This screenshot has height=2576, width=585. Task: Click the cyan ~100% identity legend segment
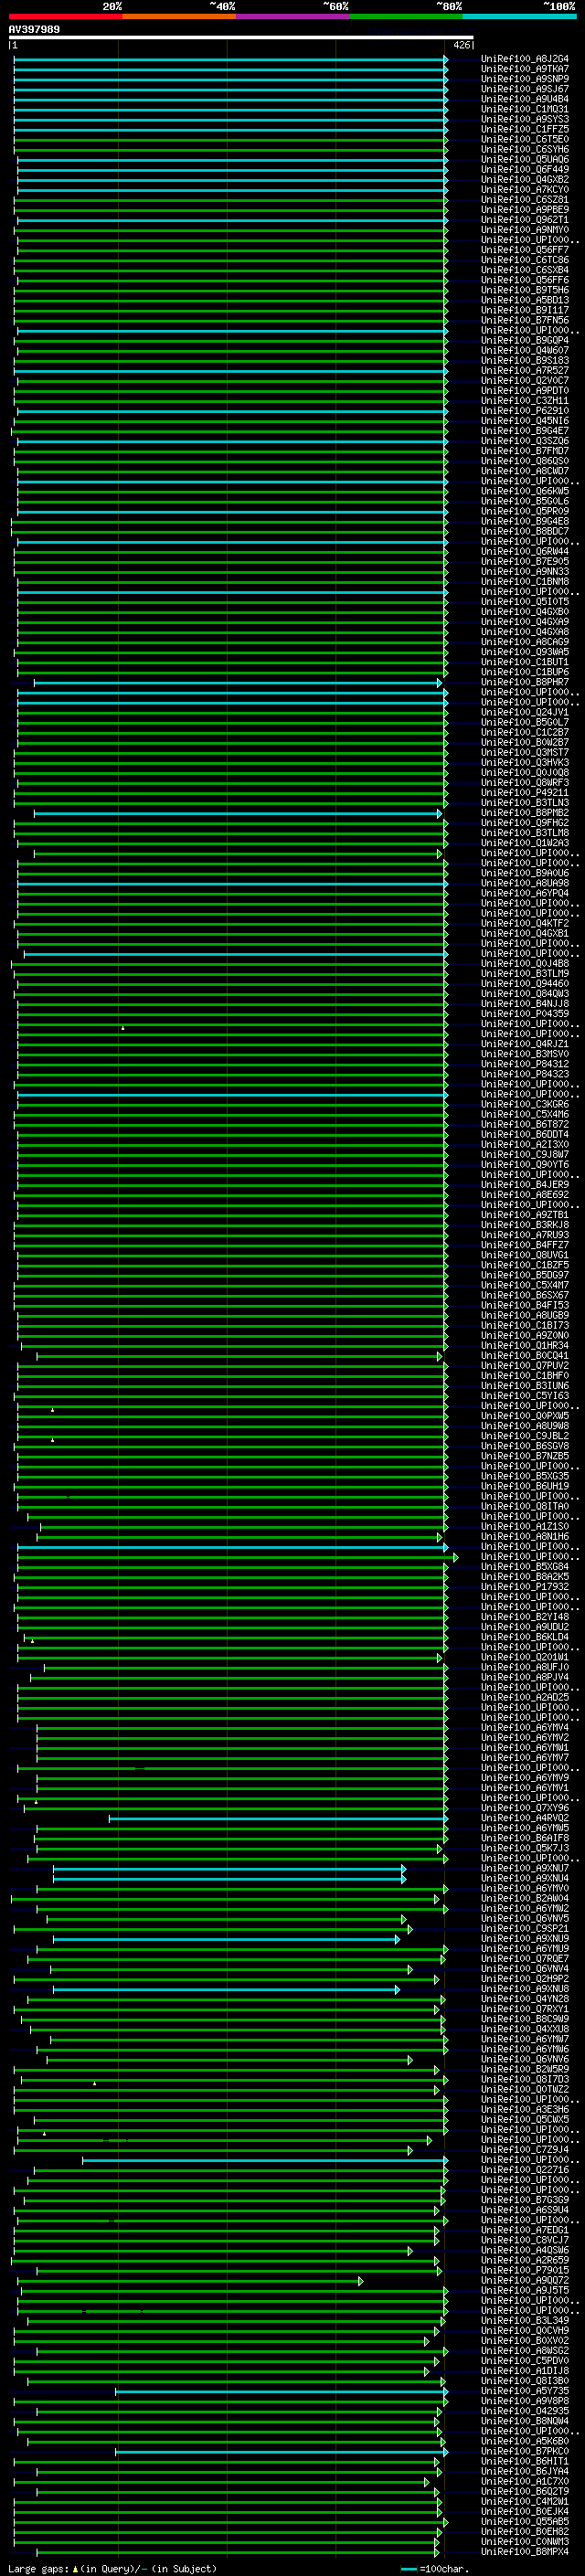519,16
